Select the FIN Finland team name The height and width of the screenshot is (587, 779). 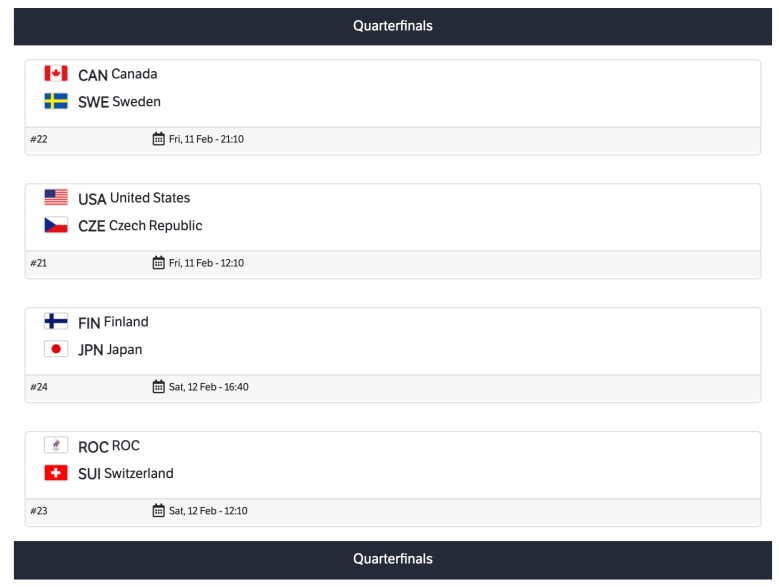[x=113, y=323]
